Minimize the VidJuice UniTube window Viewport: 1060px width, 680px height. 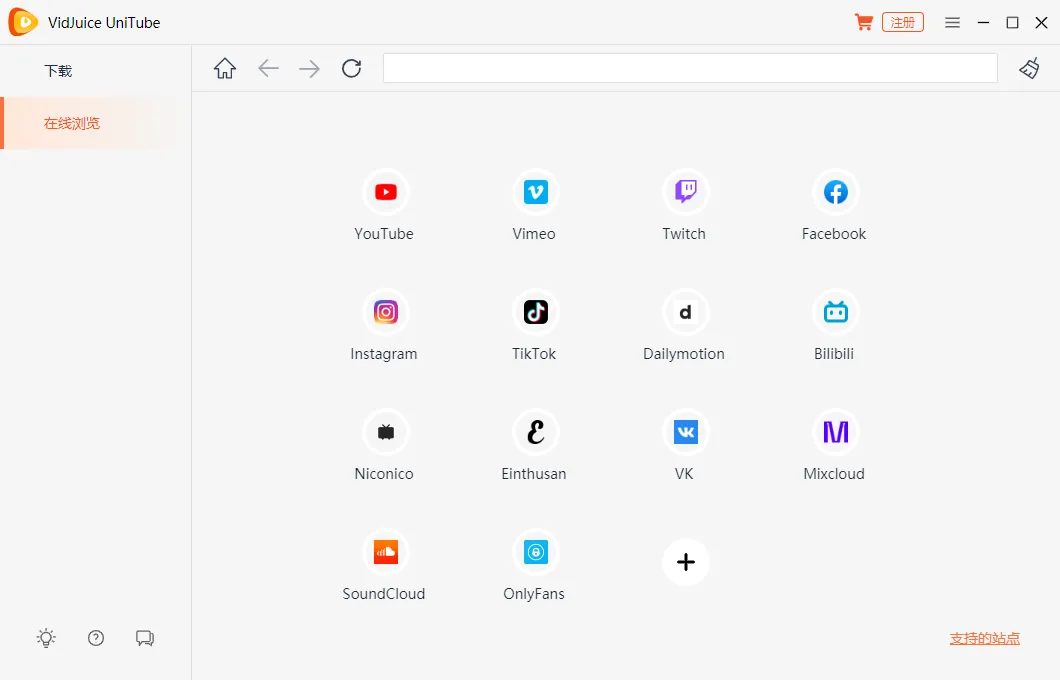[984, 22]
